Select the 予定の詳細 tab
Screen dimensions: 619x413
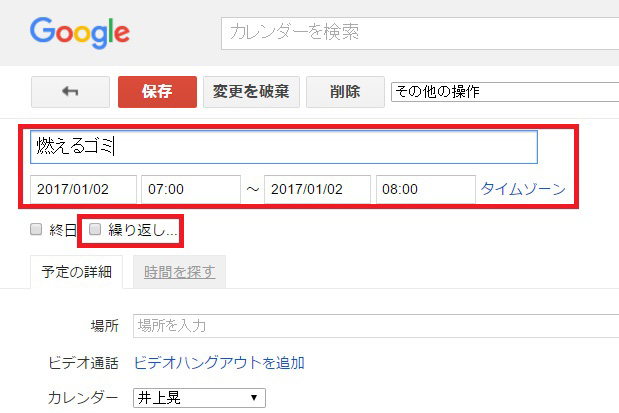[77, 272]
